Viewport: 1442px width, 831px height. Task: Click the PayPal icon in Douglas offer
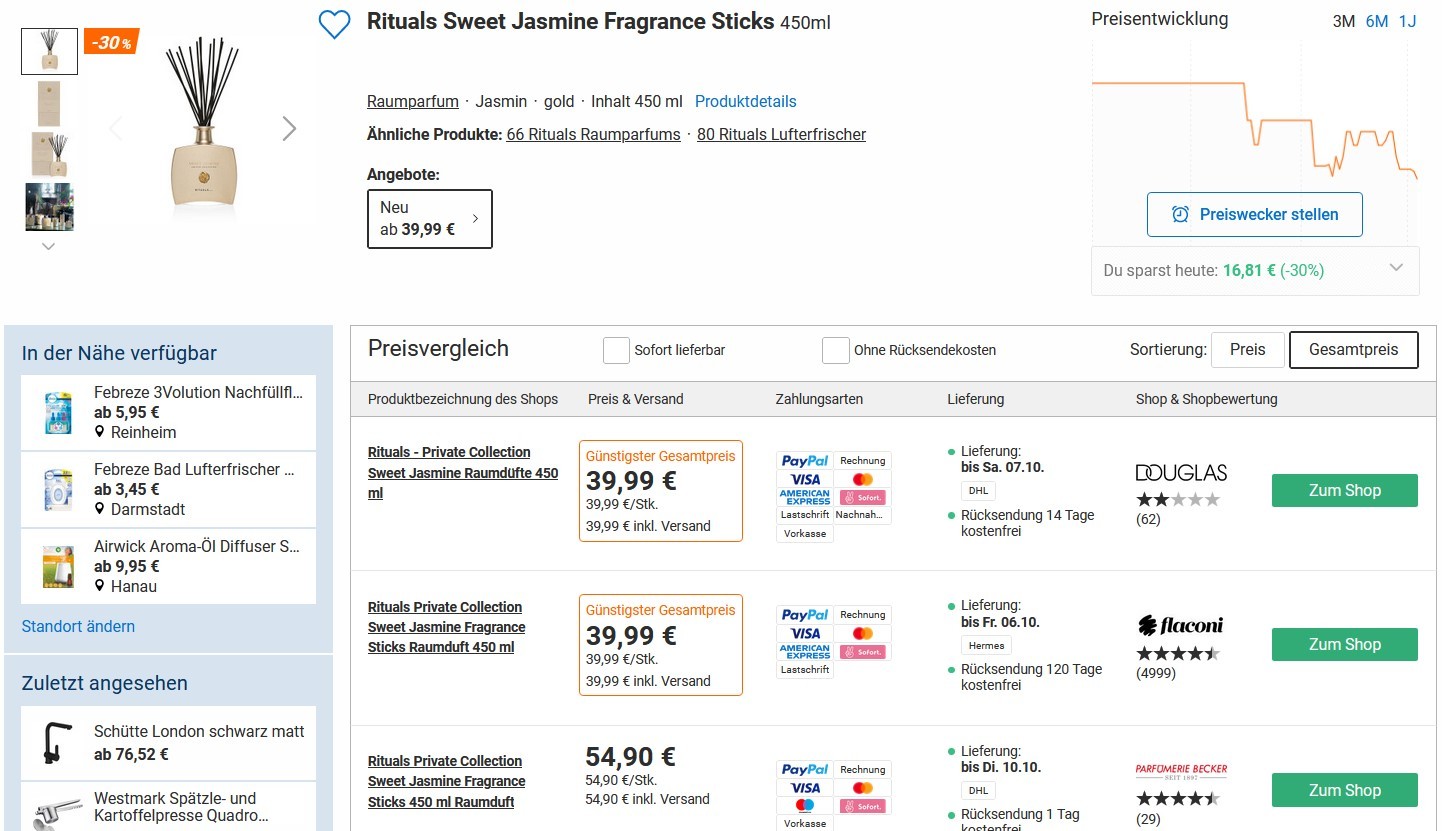click(805, 461)
